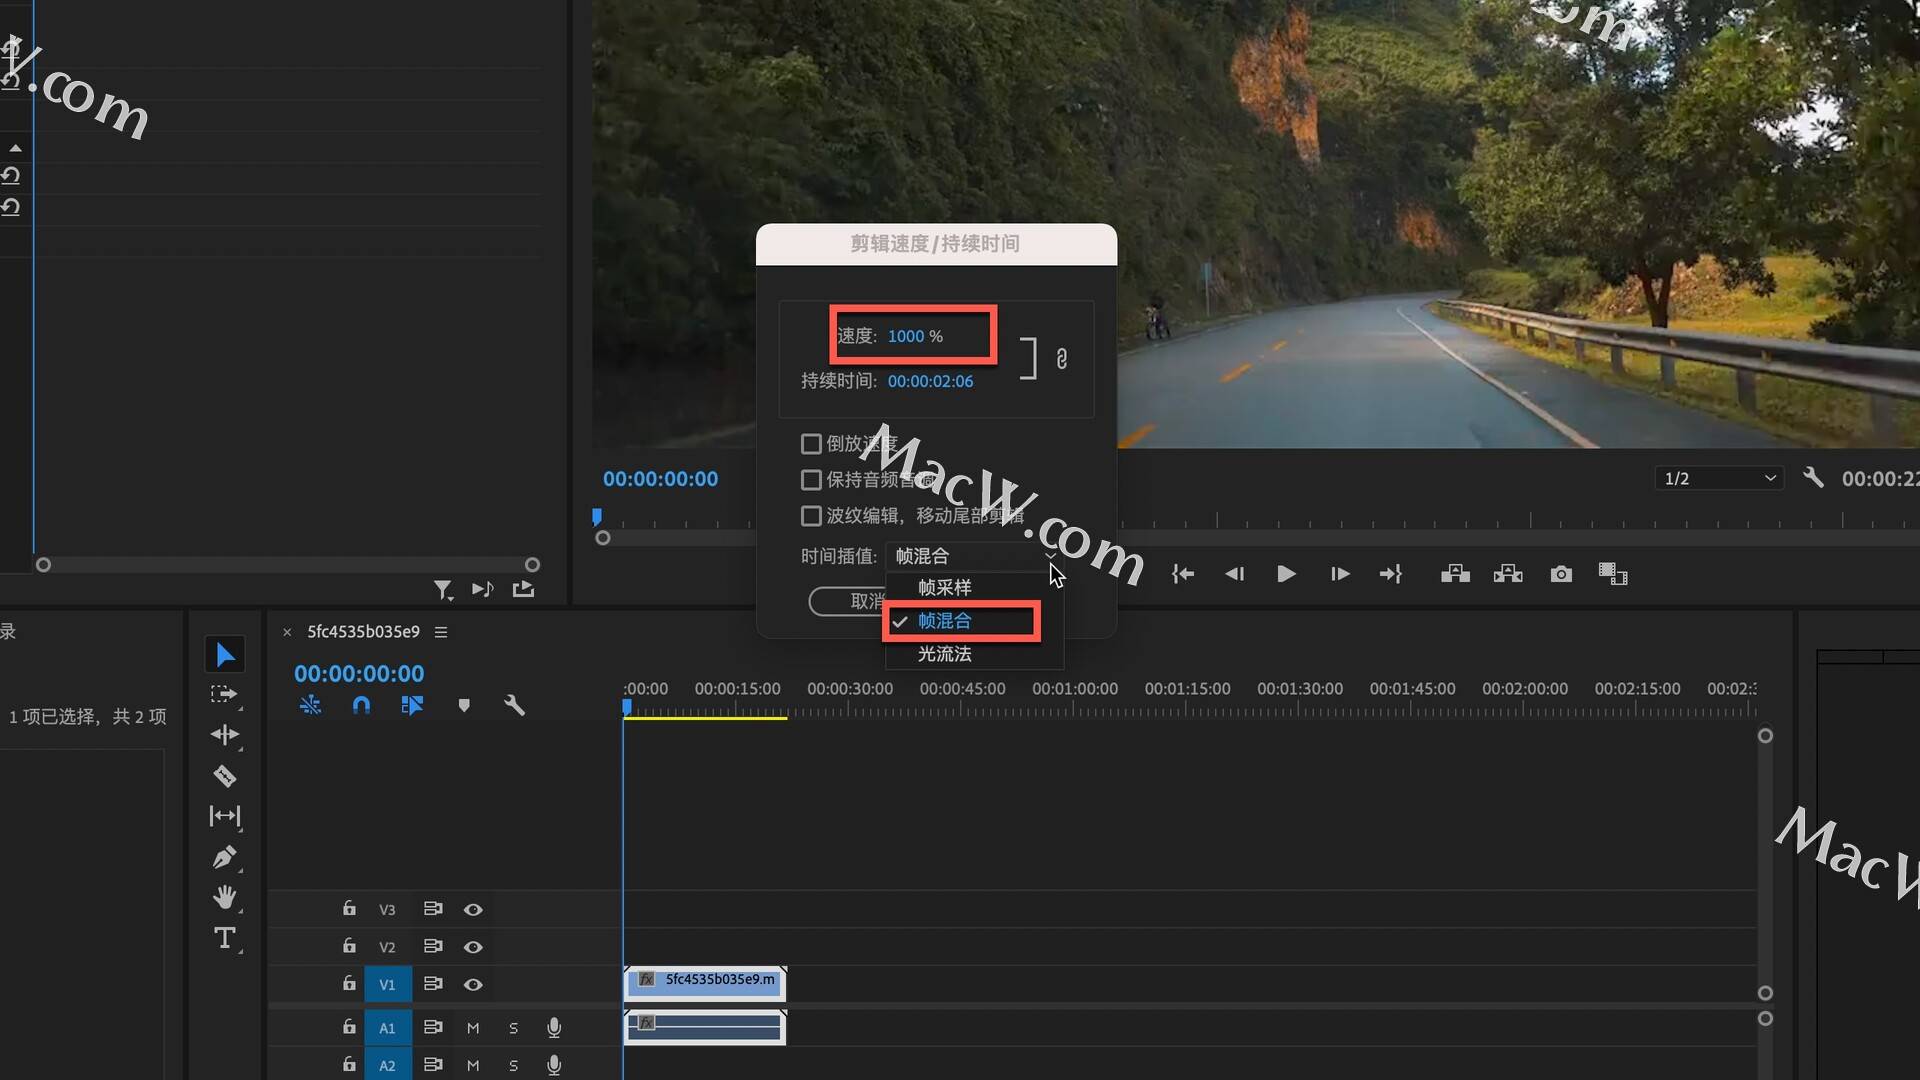Mute the A1 audio track
Viewport: 1920px width, 1080px height.
[473, 1028]
